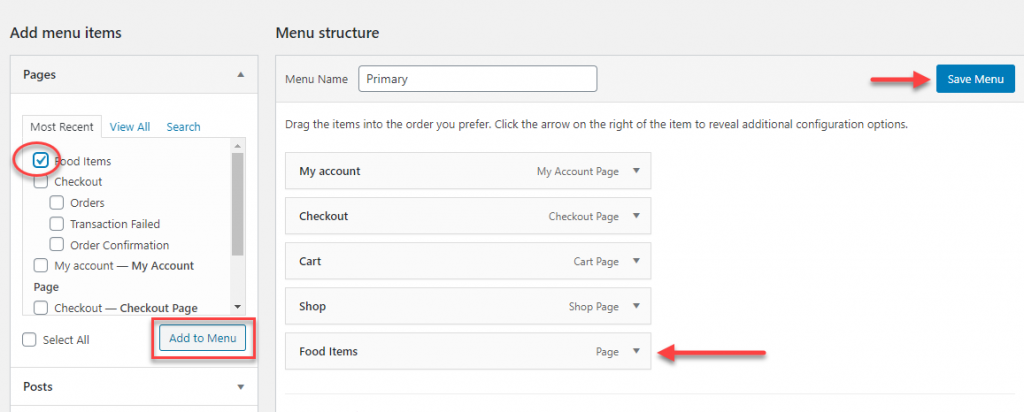This screenshot has height=412, width=1024.
Task: Click the pages list scroll-up arrow
Action: coord(237,146)
